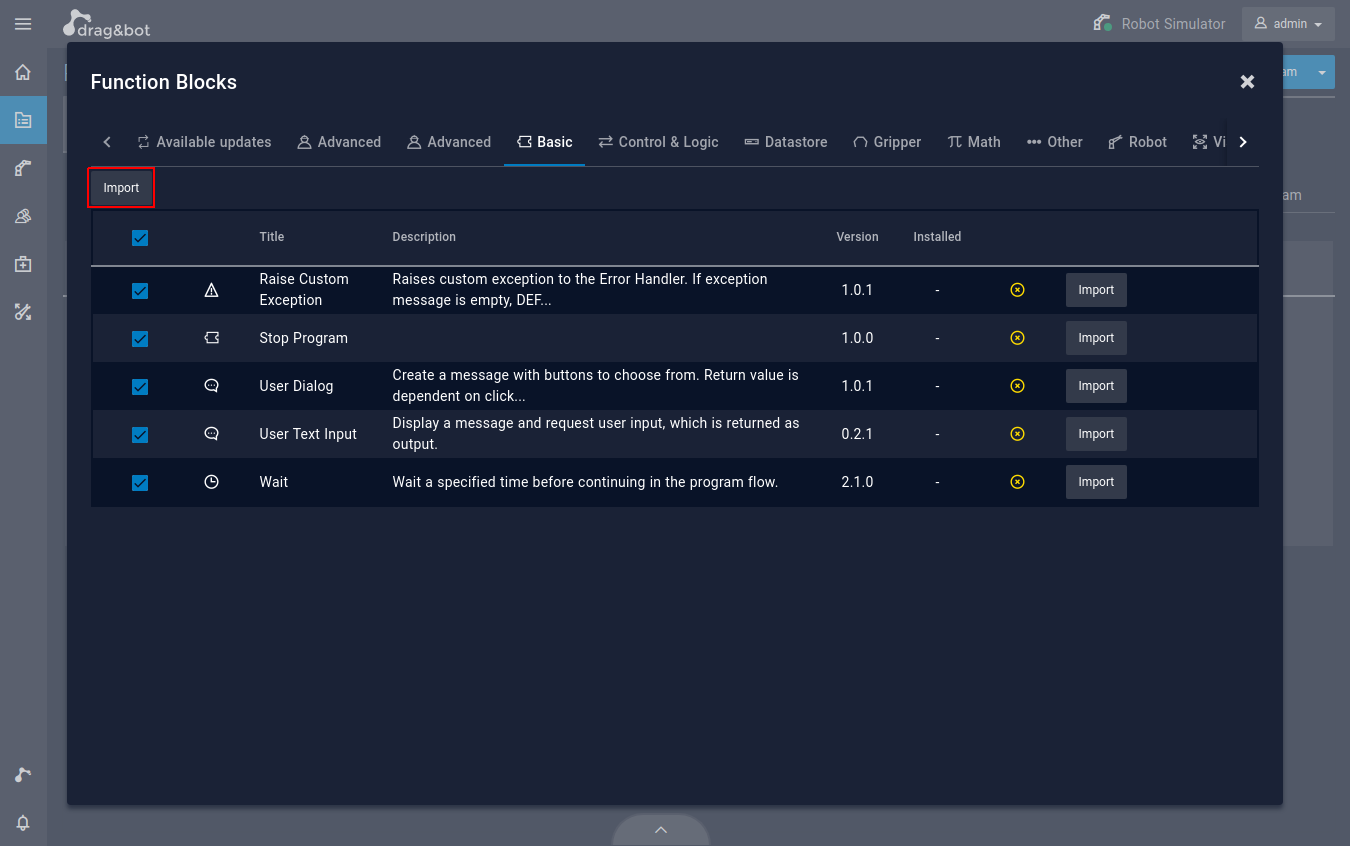Image resolution: width=1350 pixels, height=846 pixels.
Task: Click the Description column header
Action: pos(424,237)
